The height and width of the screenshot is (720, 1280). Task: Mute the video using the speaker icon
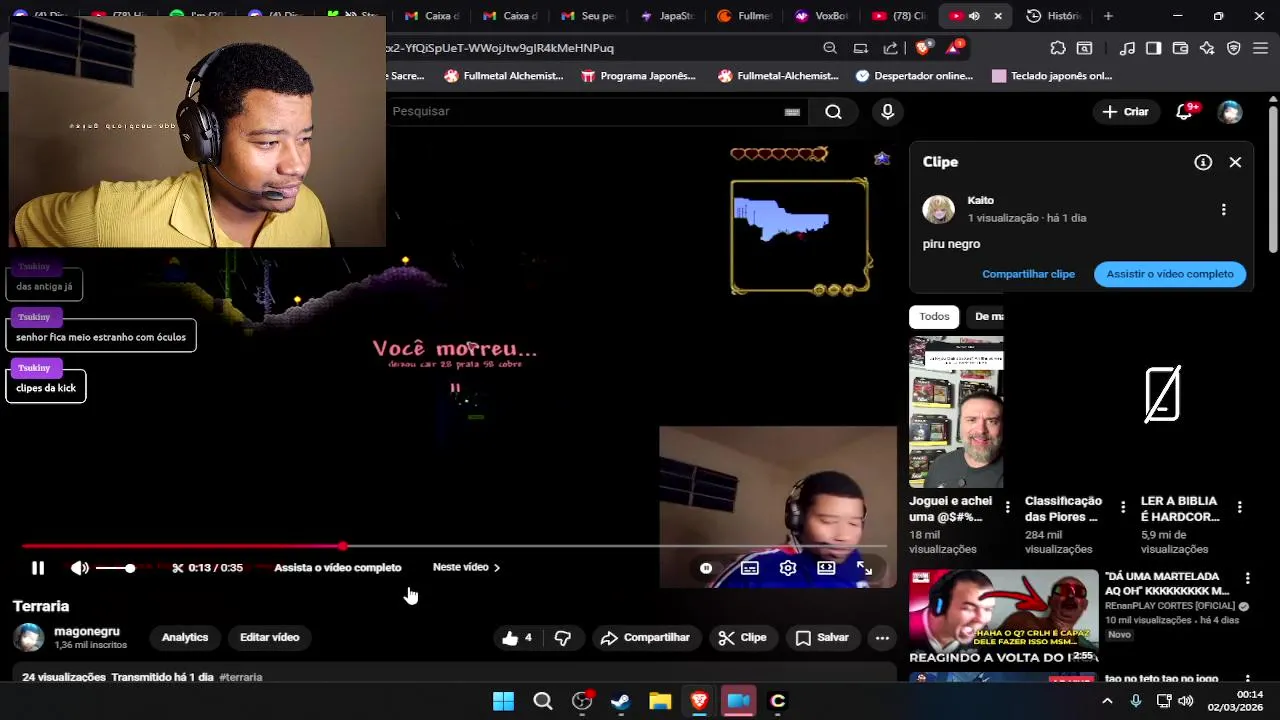[x=80, y=568]
